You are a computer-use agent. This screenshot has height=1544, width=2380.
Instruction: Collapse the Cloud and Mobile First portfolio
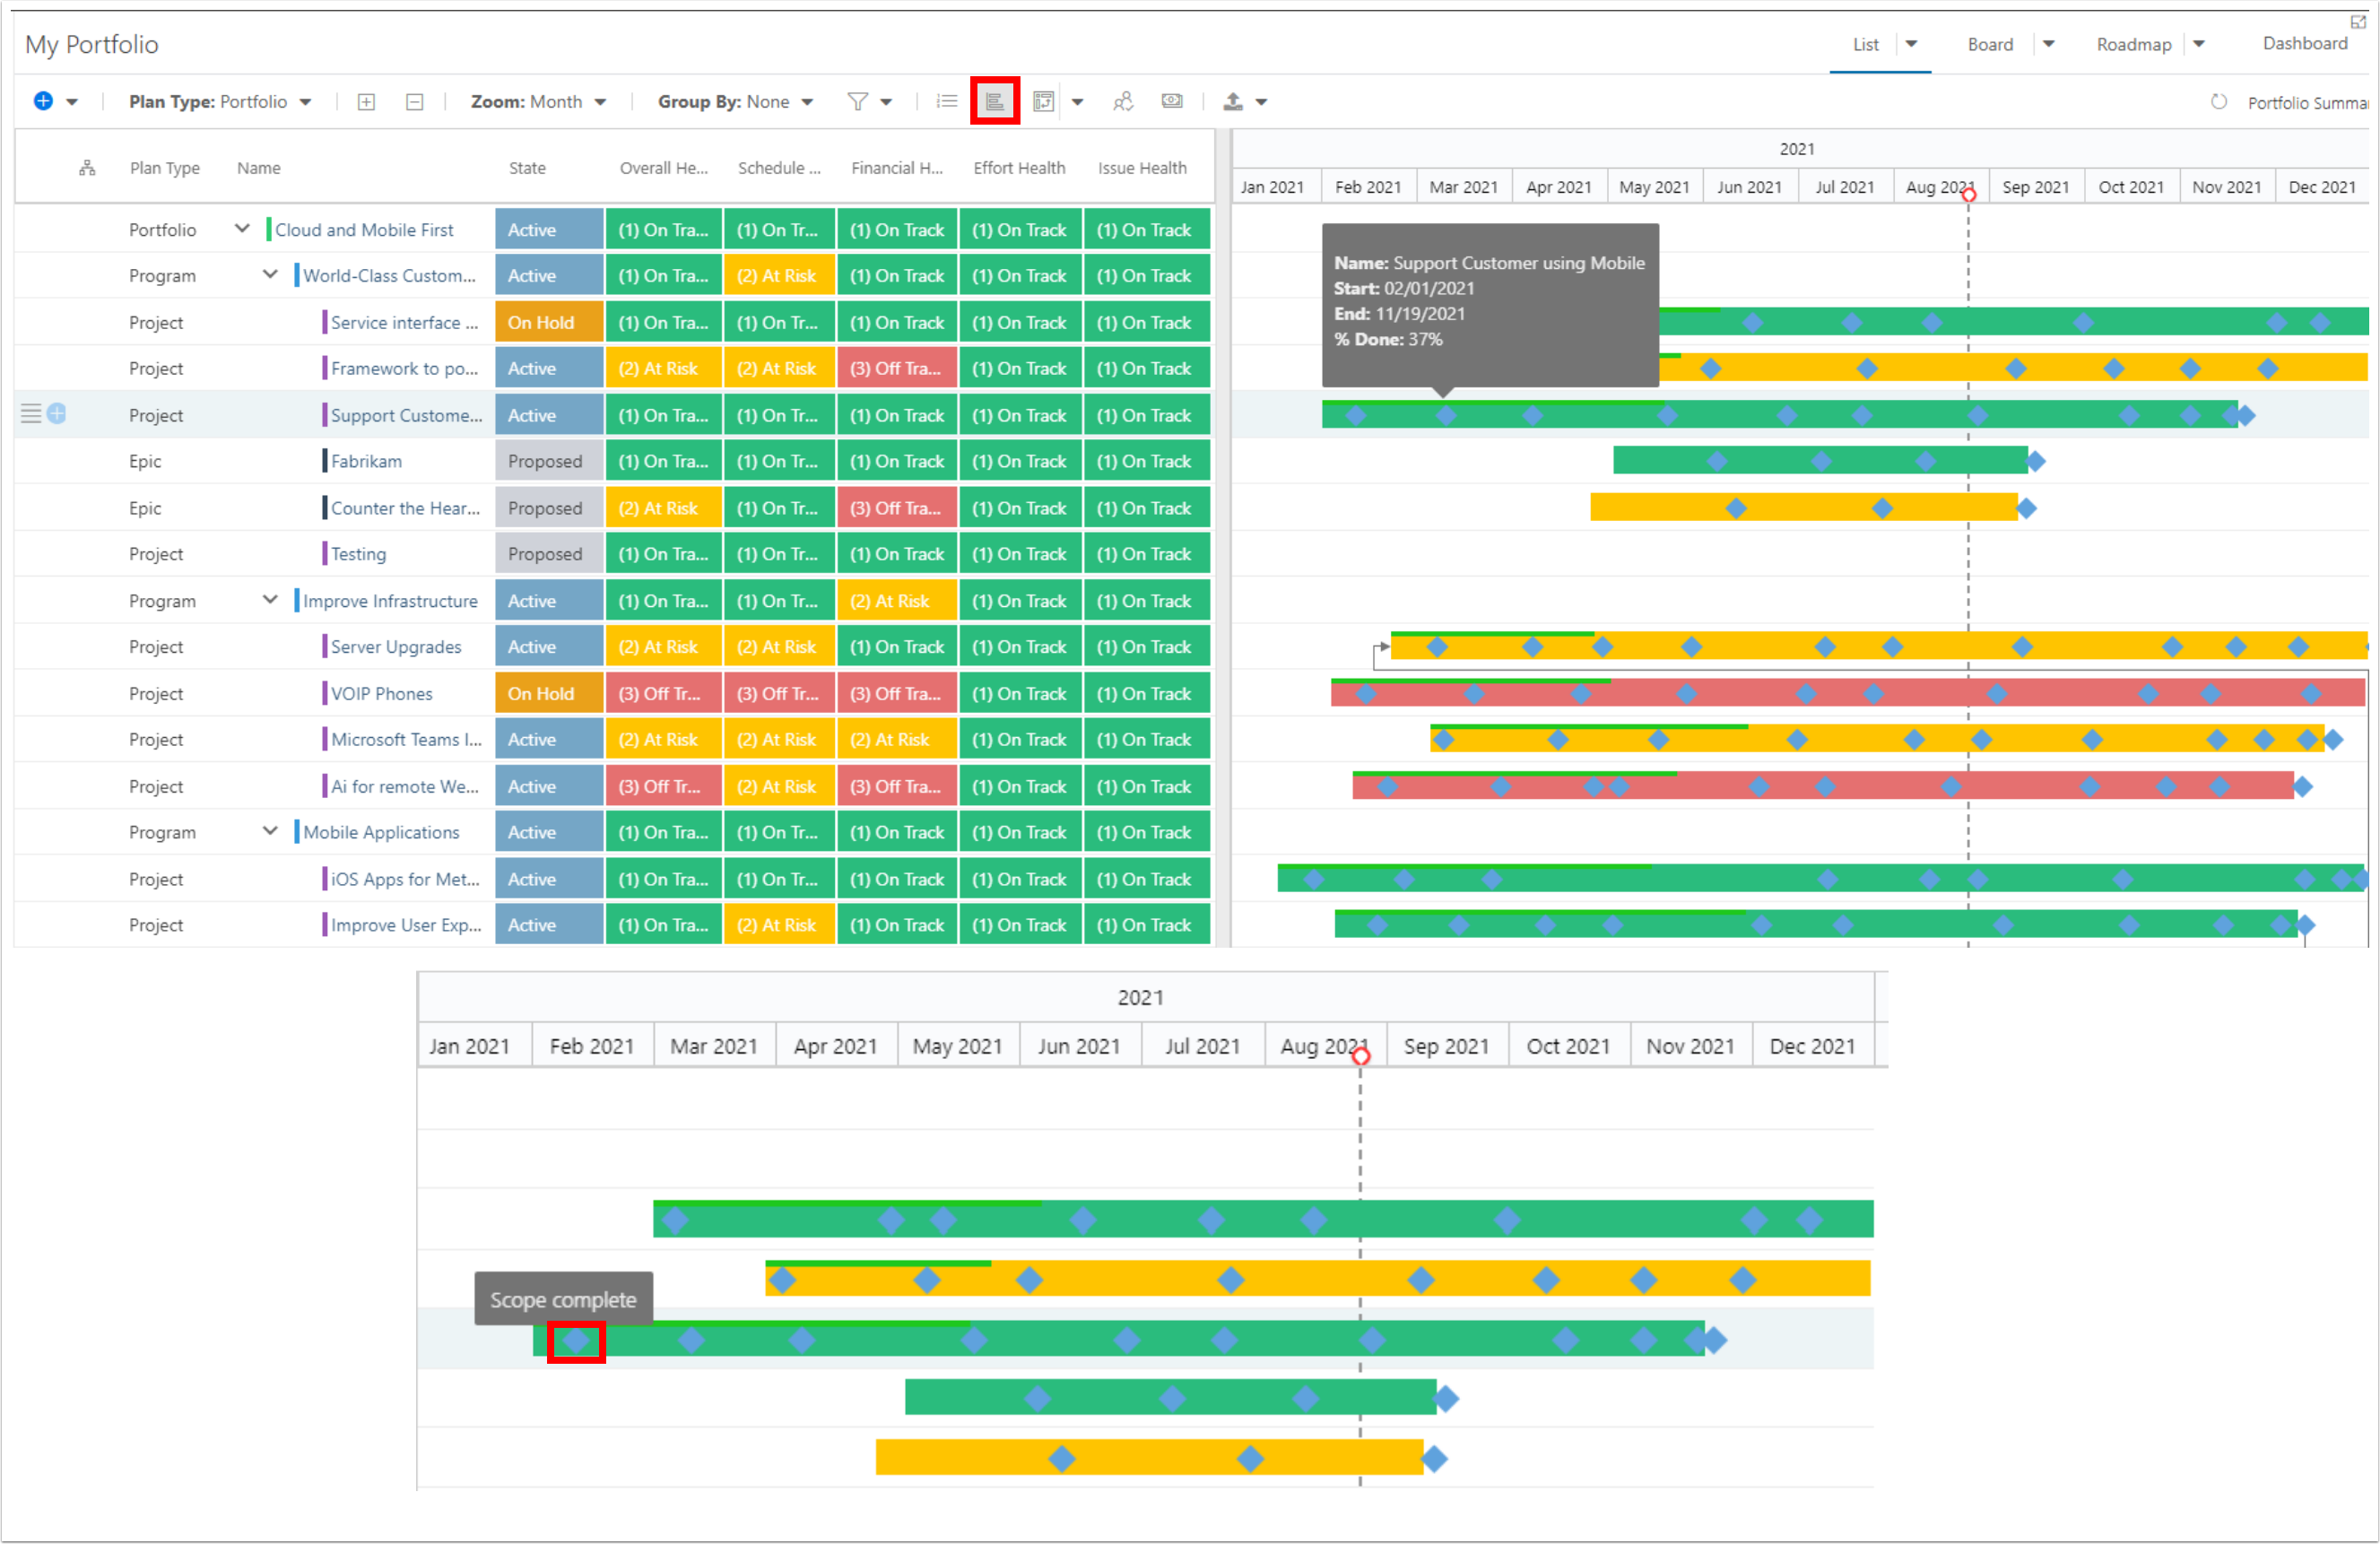point(242,229)
